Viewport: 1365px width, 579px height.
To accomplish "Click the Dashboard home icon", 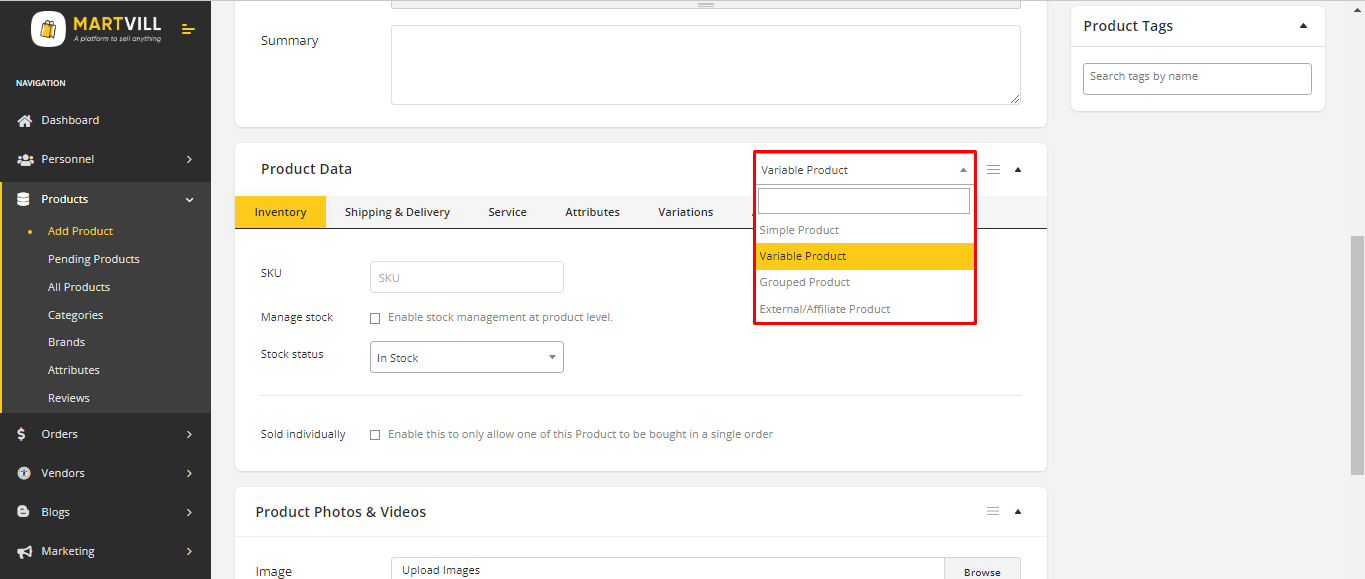I will click(x=25, y=121).
